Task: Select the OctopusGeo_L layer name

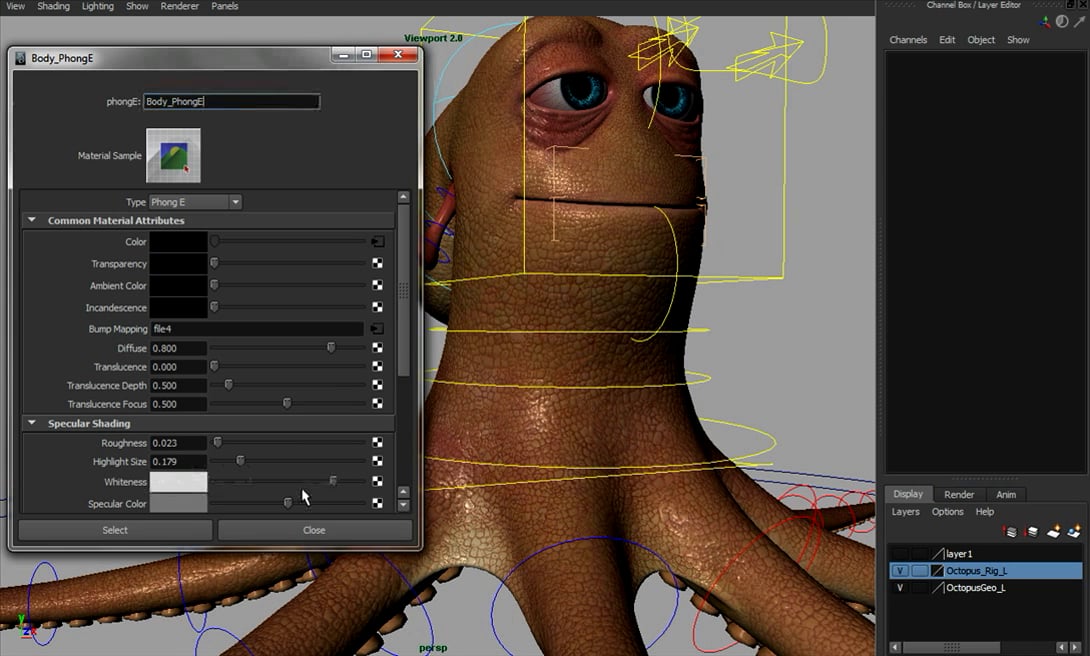Action: click(x=975, y=588)
